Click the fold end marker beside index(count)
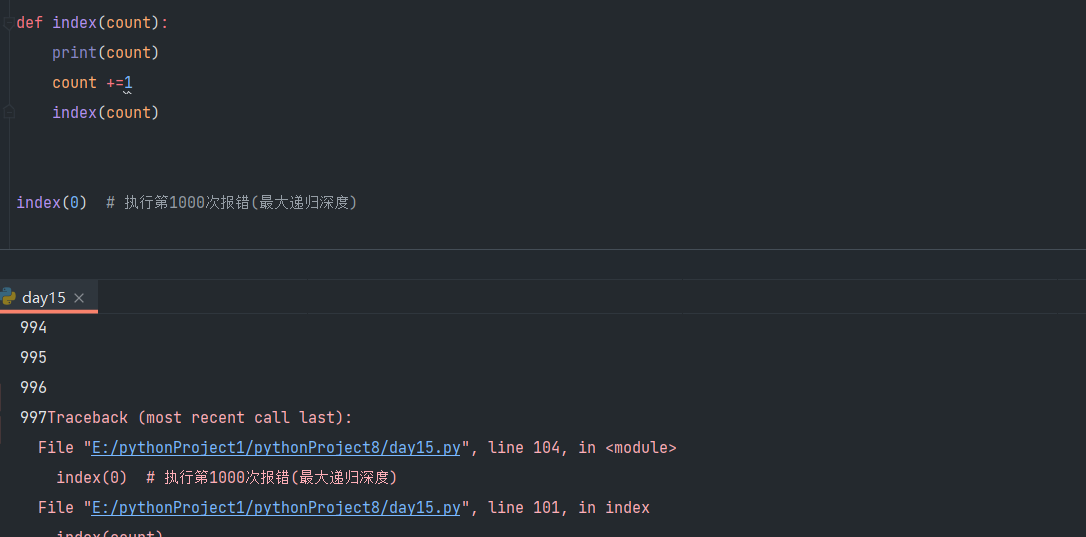 (x=8, y=113)
